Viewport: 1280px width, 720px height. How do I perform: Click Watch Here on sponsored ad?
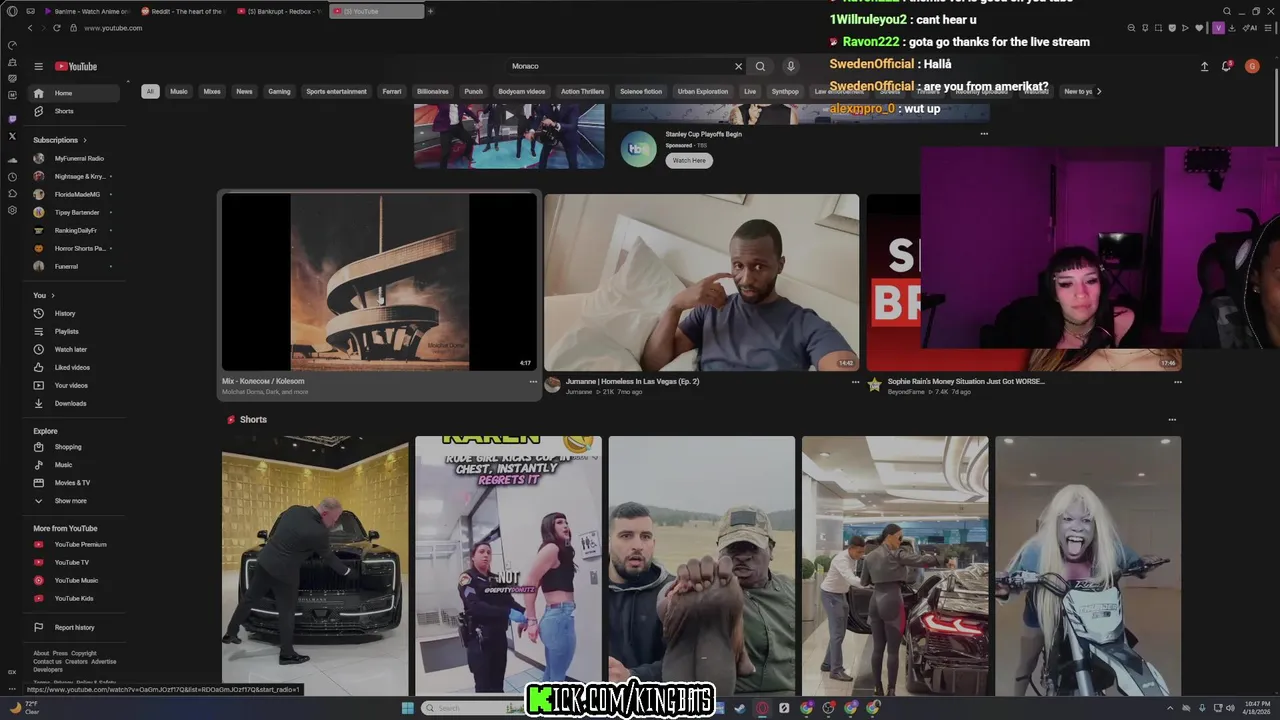689,160
